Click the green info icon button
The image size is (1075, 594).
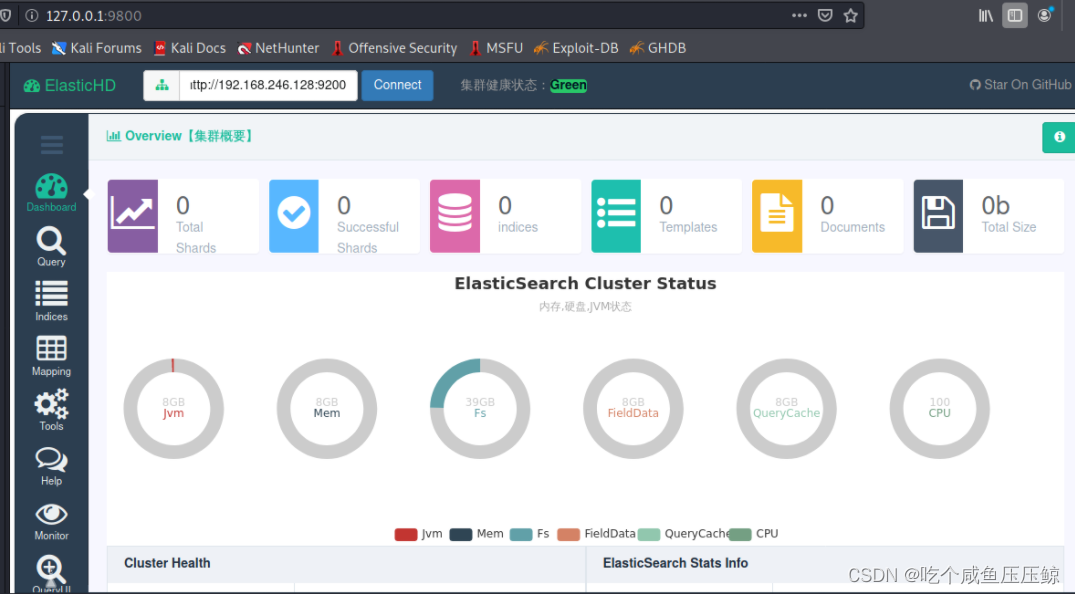(1059, 137)
